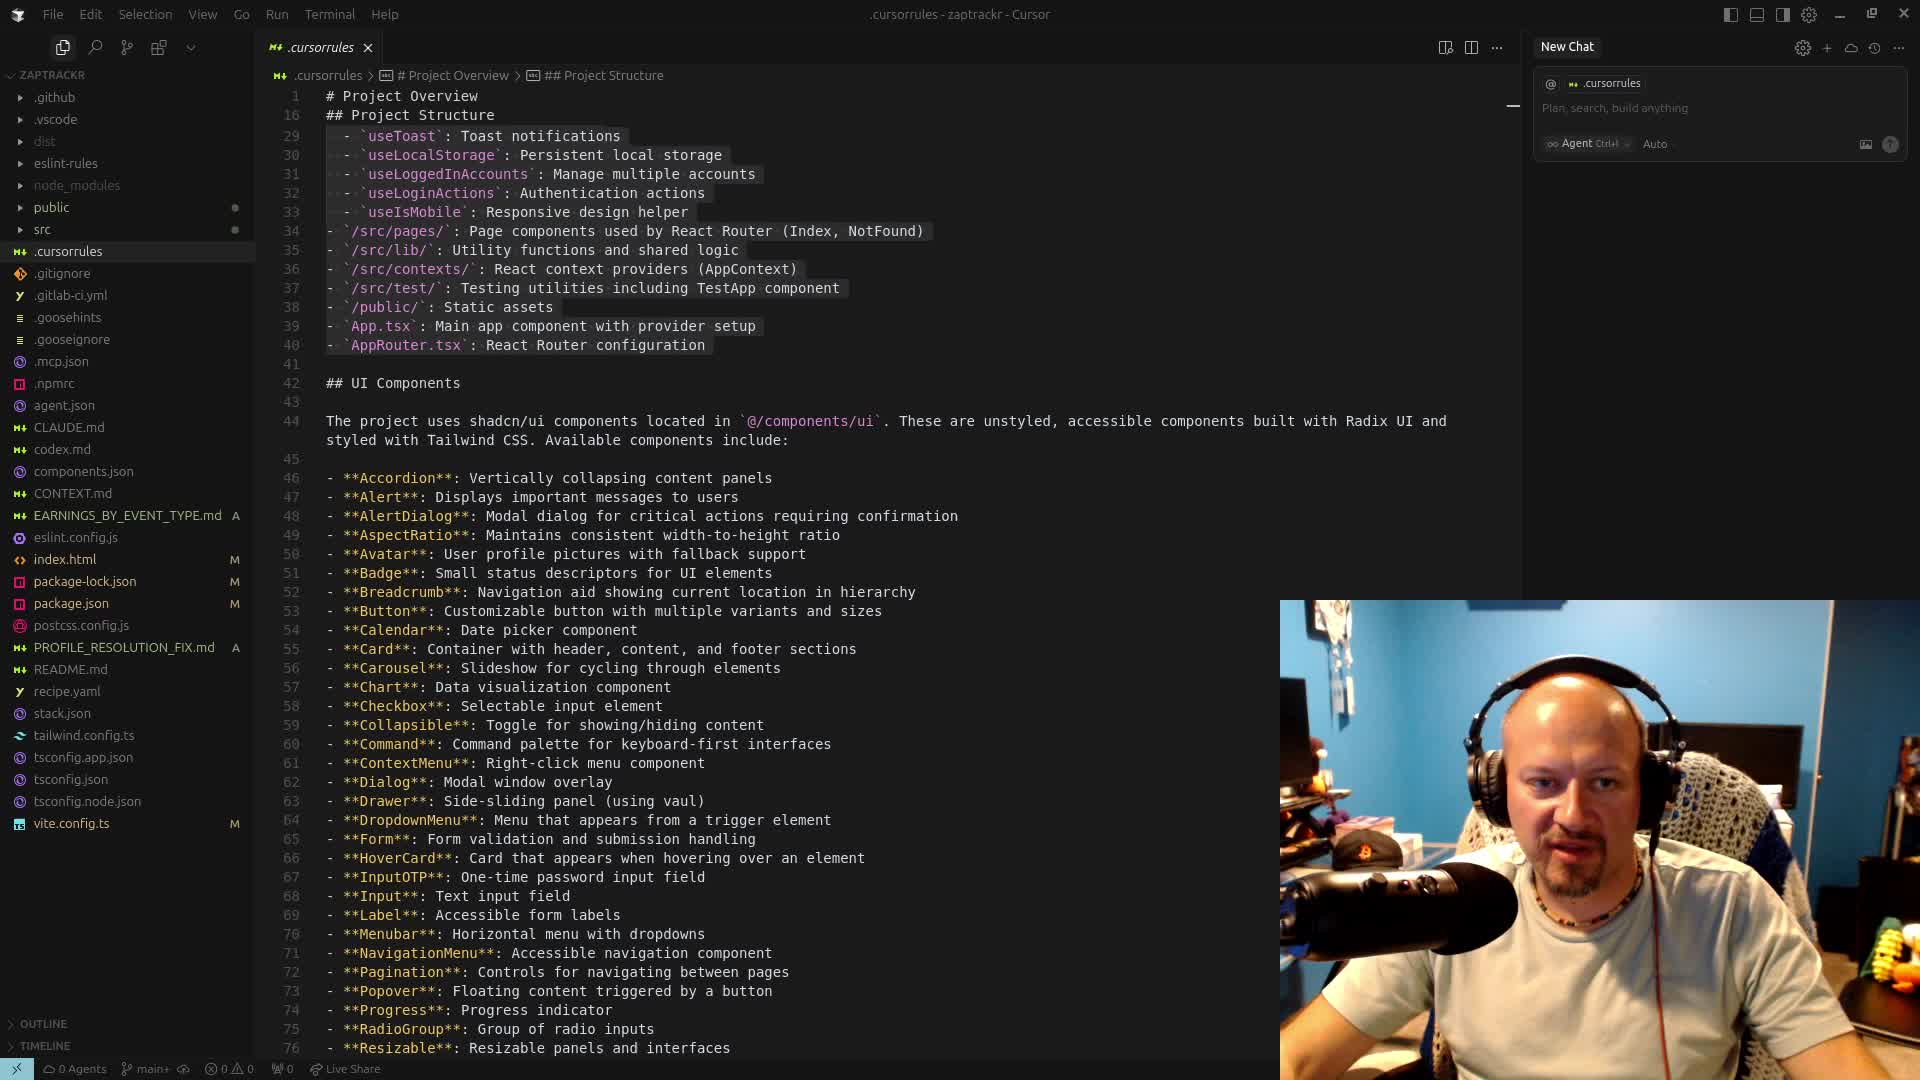The width and height of the screenshot is (1920, 1080).
Task: Toggle the AI pane layout button
Action: (x=1783, y=14)
